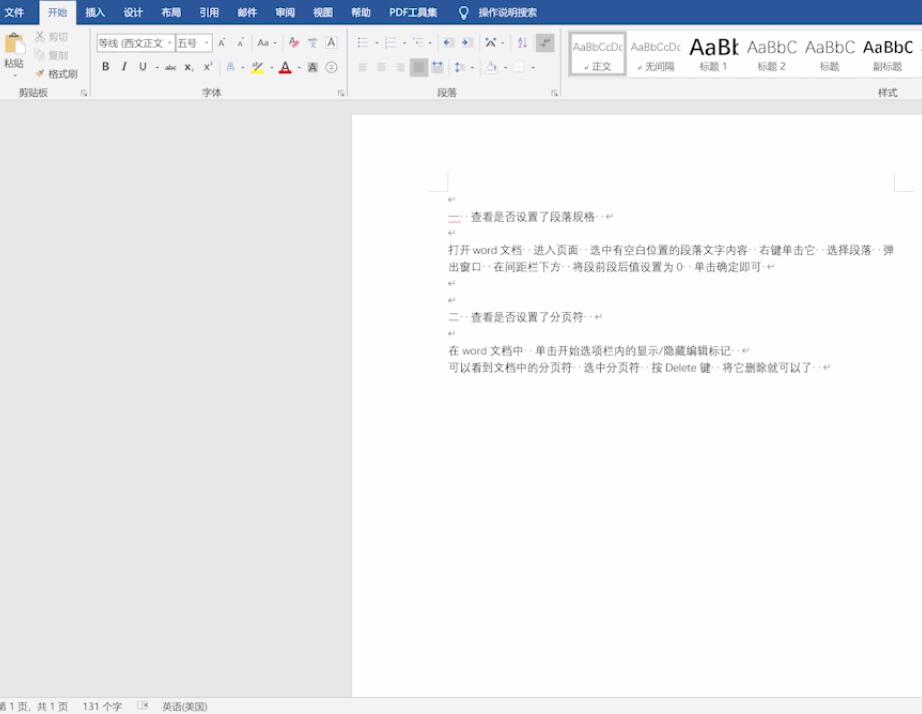Apply yellow text highlight color
The height and width of the screenshot is (714, 922).
click(258, 67)
